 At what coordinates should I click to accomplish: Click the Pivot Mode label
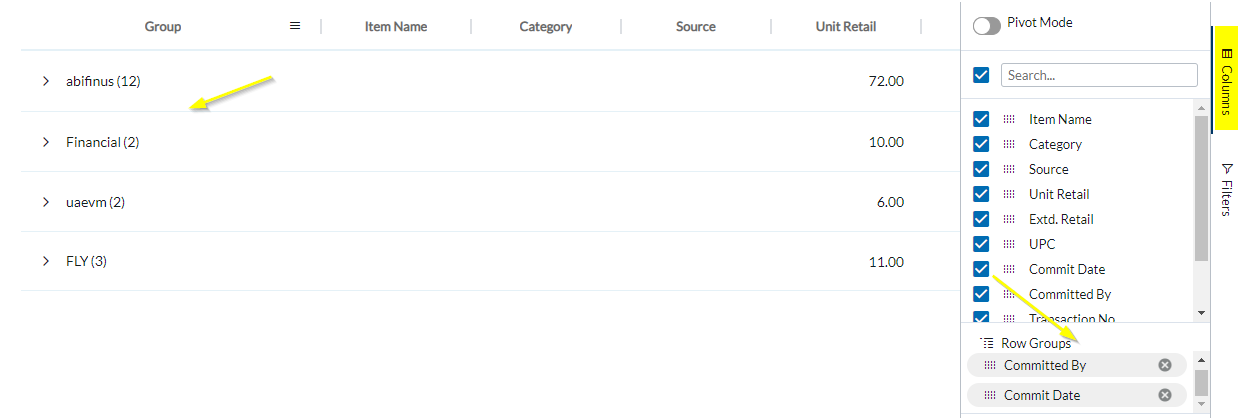tap(1040, 22)
